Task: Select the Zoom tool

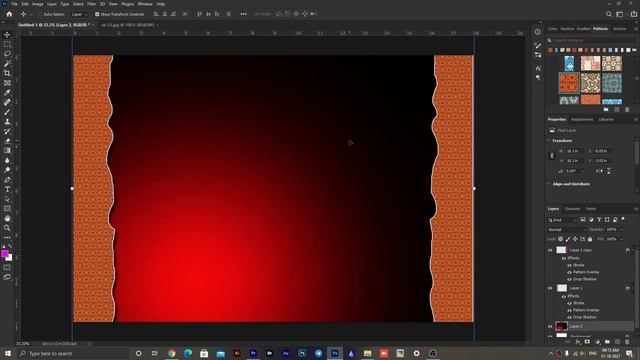Action: tap(7, 228)
